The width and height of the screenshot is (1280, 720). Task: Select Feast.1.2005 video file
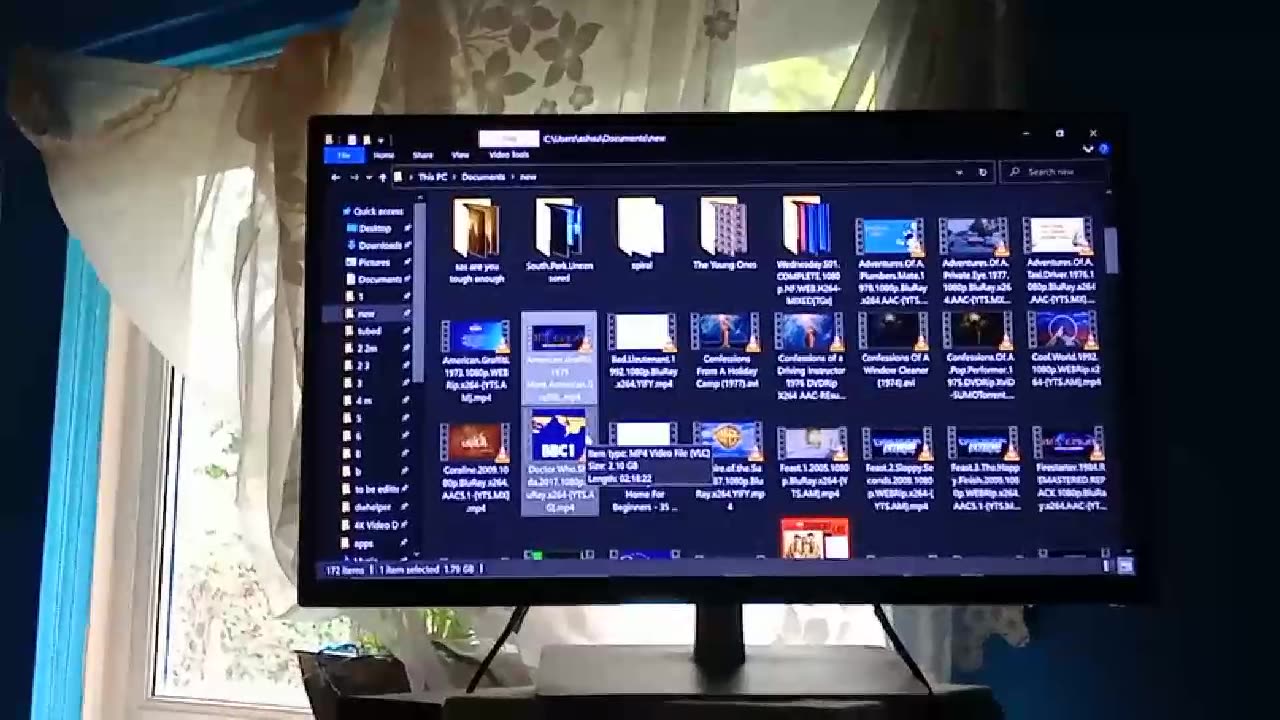click(813, 464)
